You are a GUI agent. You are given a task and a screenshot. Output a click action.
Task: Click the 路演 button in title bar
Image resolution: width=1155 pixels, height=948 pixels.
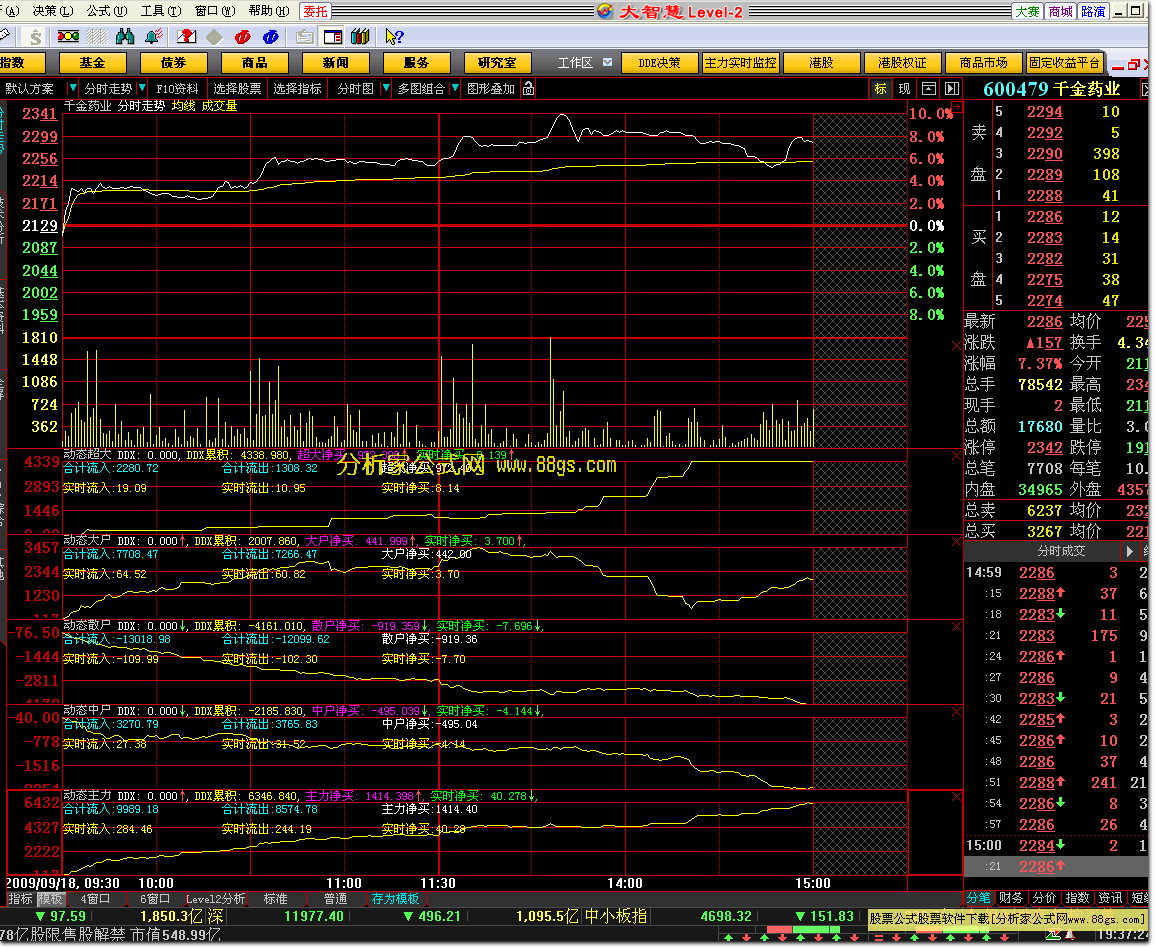pyautogui.click(x=1093, y=11)
